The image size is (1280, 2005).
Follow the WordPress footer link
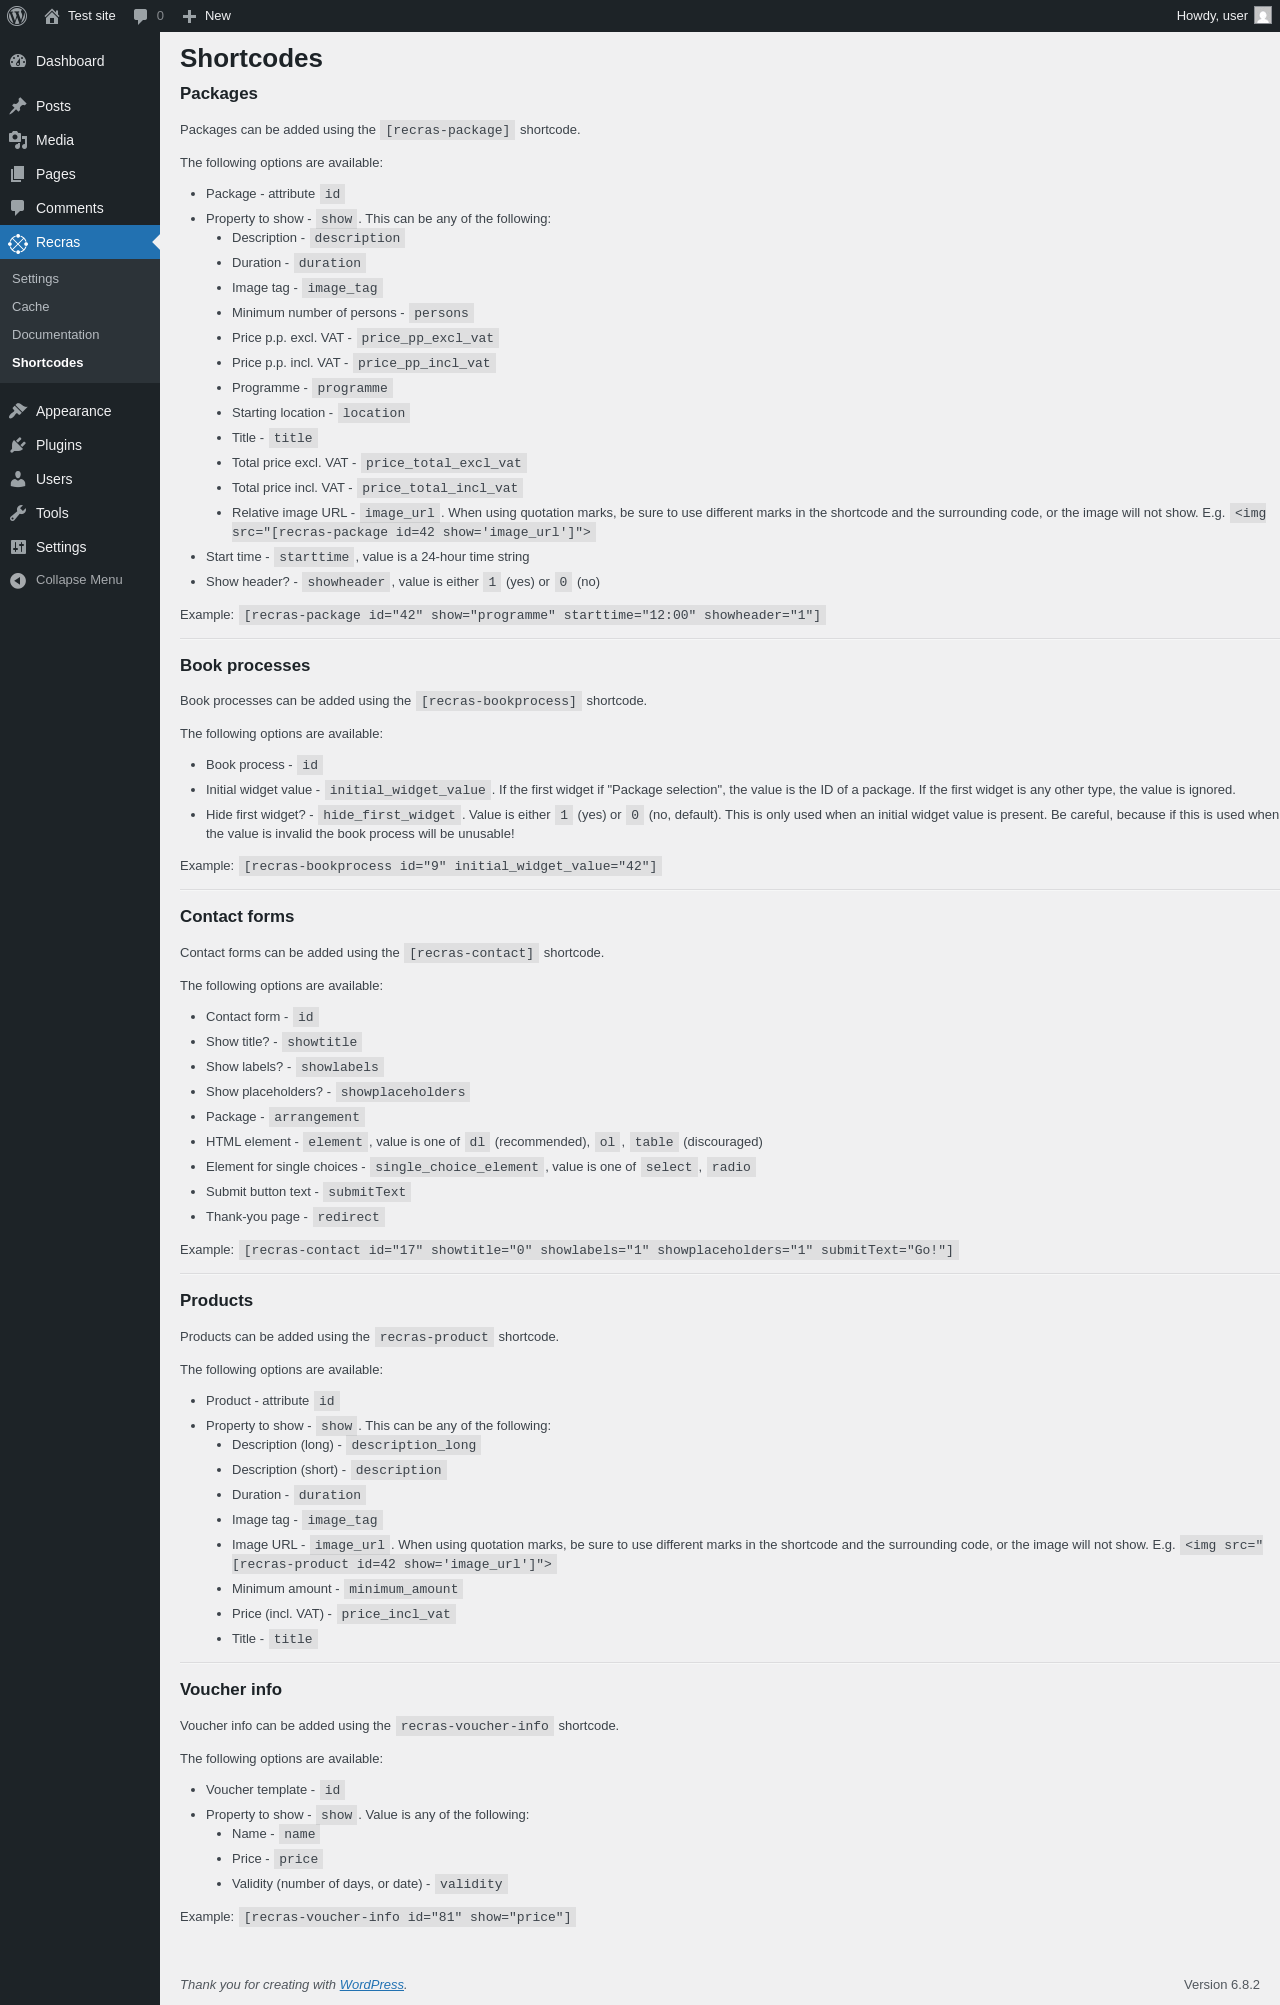(x=371, y=1984)
